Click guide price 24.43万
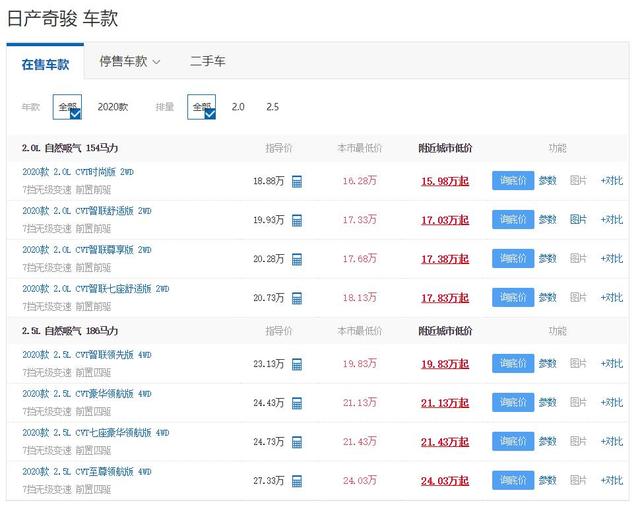640x507 pixels. click(x=269, y=403)
